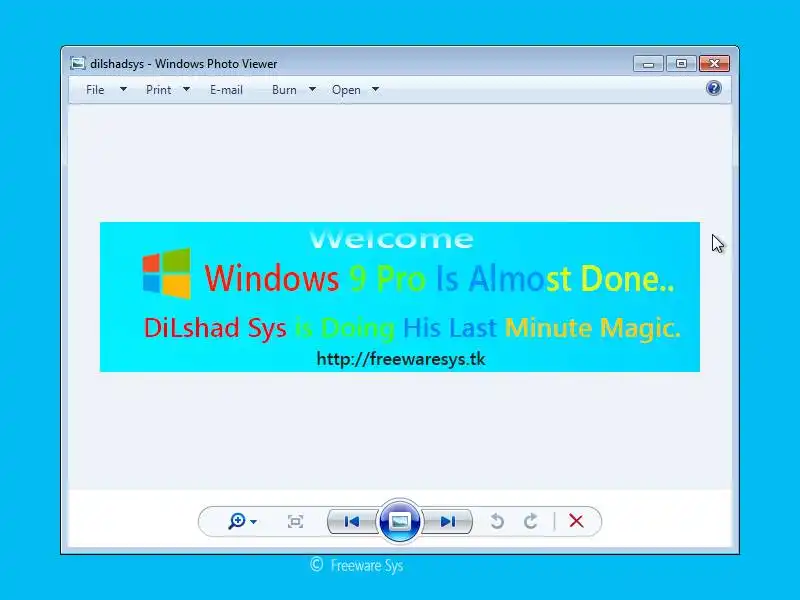800x600 pixels.
Task: Open the Burn menu
Action: point(284,90)
